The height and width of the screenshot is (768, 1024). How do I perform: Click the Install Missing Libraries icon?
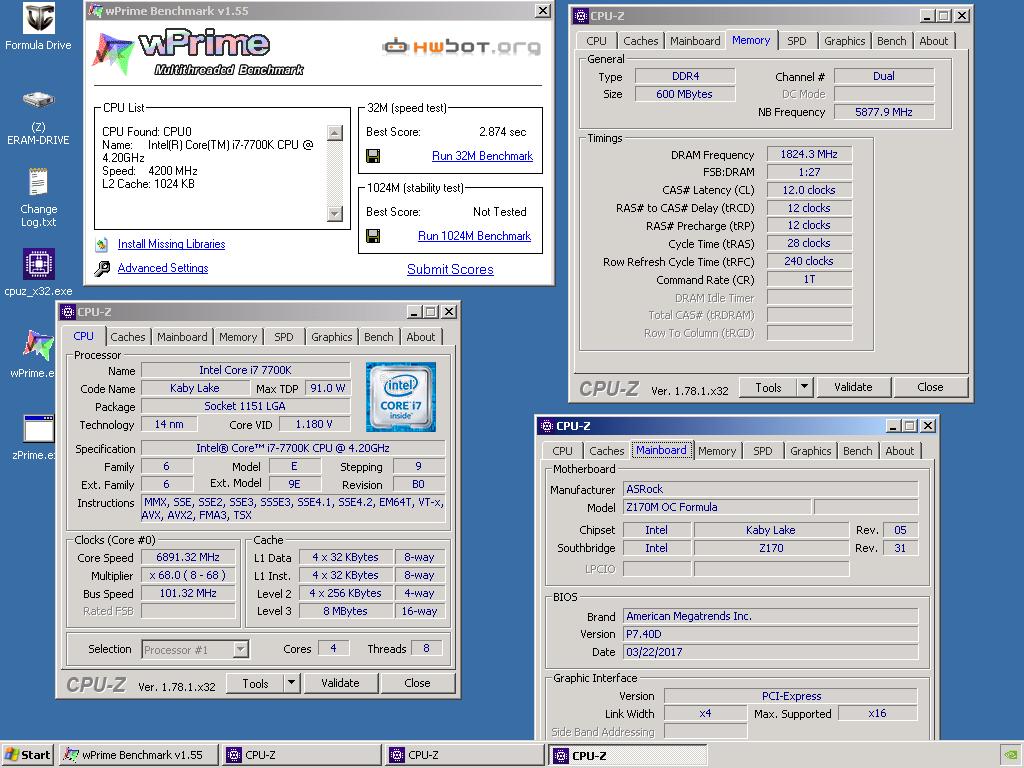coord(101,245)
